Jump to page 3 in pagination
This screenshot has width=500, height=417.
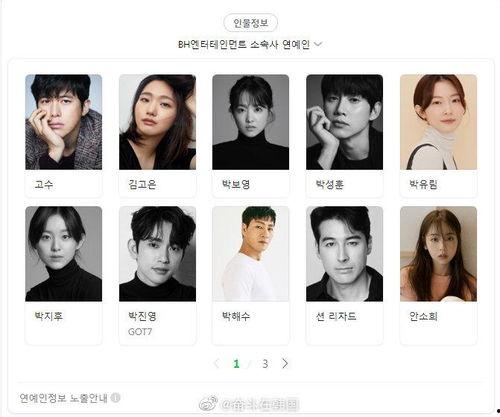[265, 364]
